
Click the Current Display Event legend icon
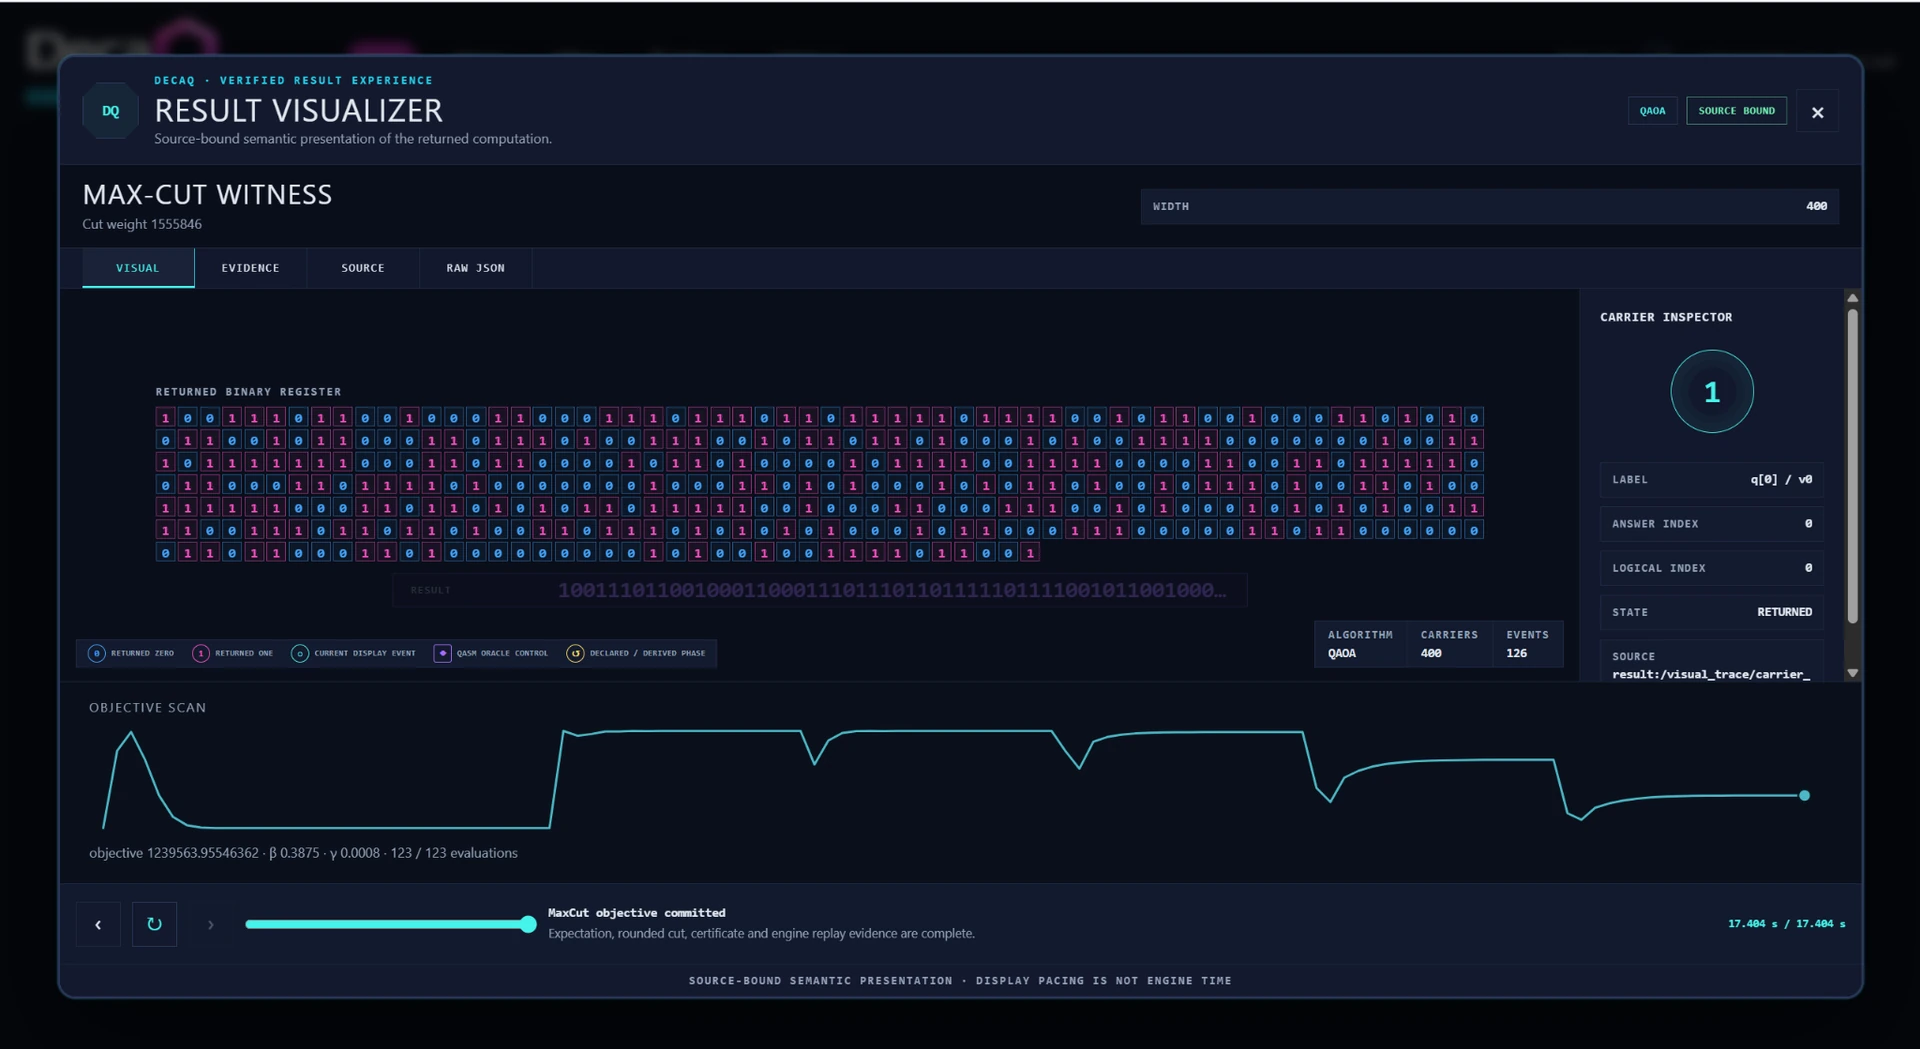click(300, 653)
